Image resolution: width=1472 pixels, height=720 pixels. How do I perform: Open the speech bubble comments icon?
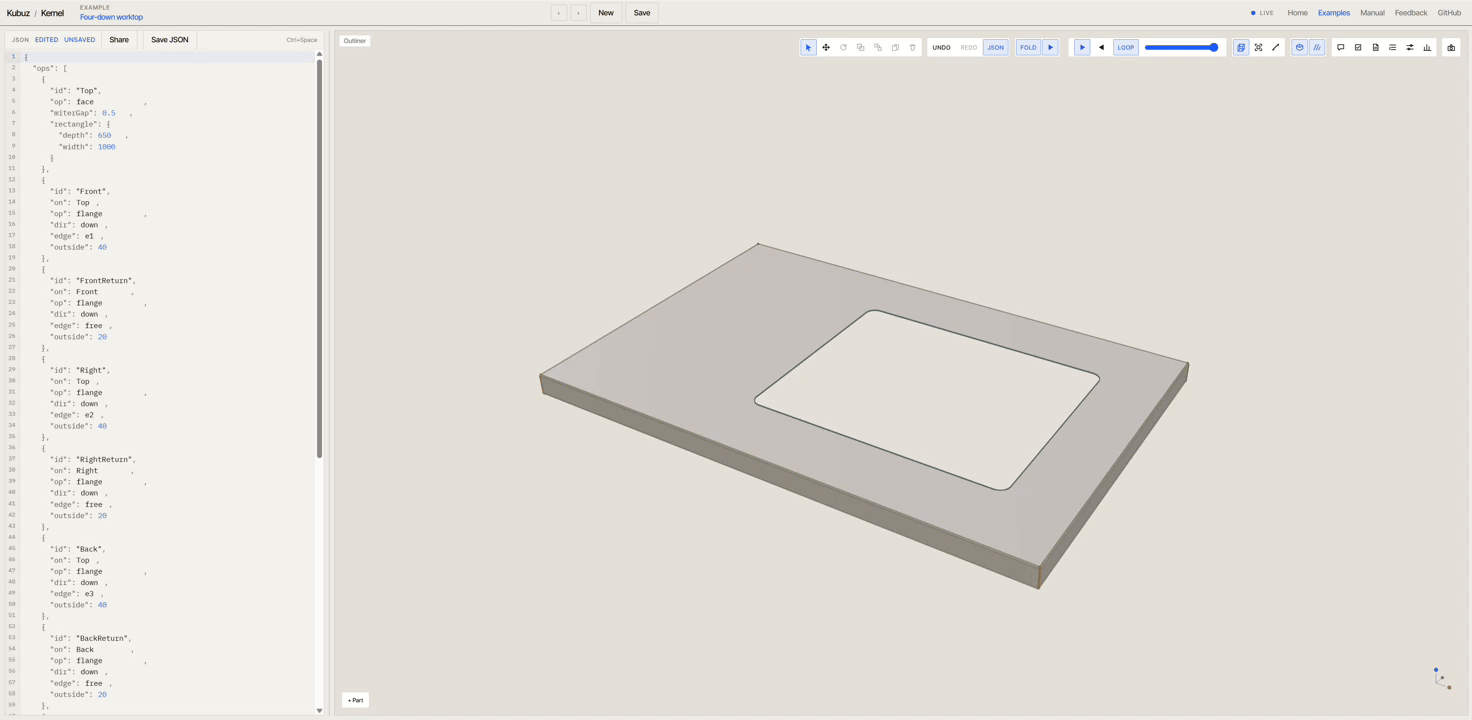click(x=1341, y=47)
